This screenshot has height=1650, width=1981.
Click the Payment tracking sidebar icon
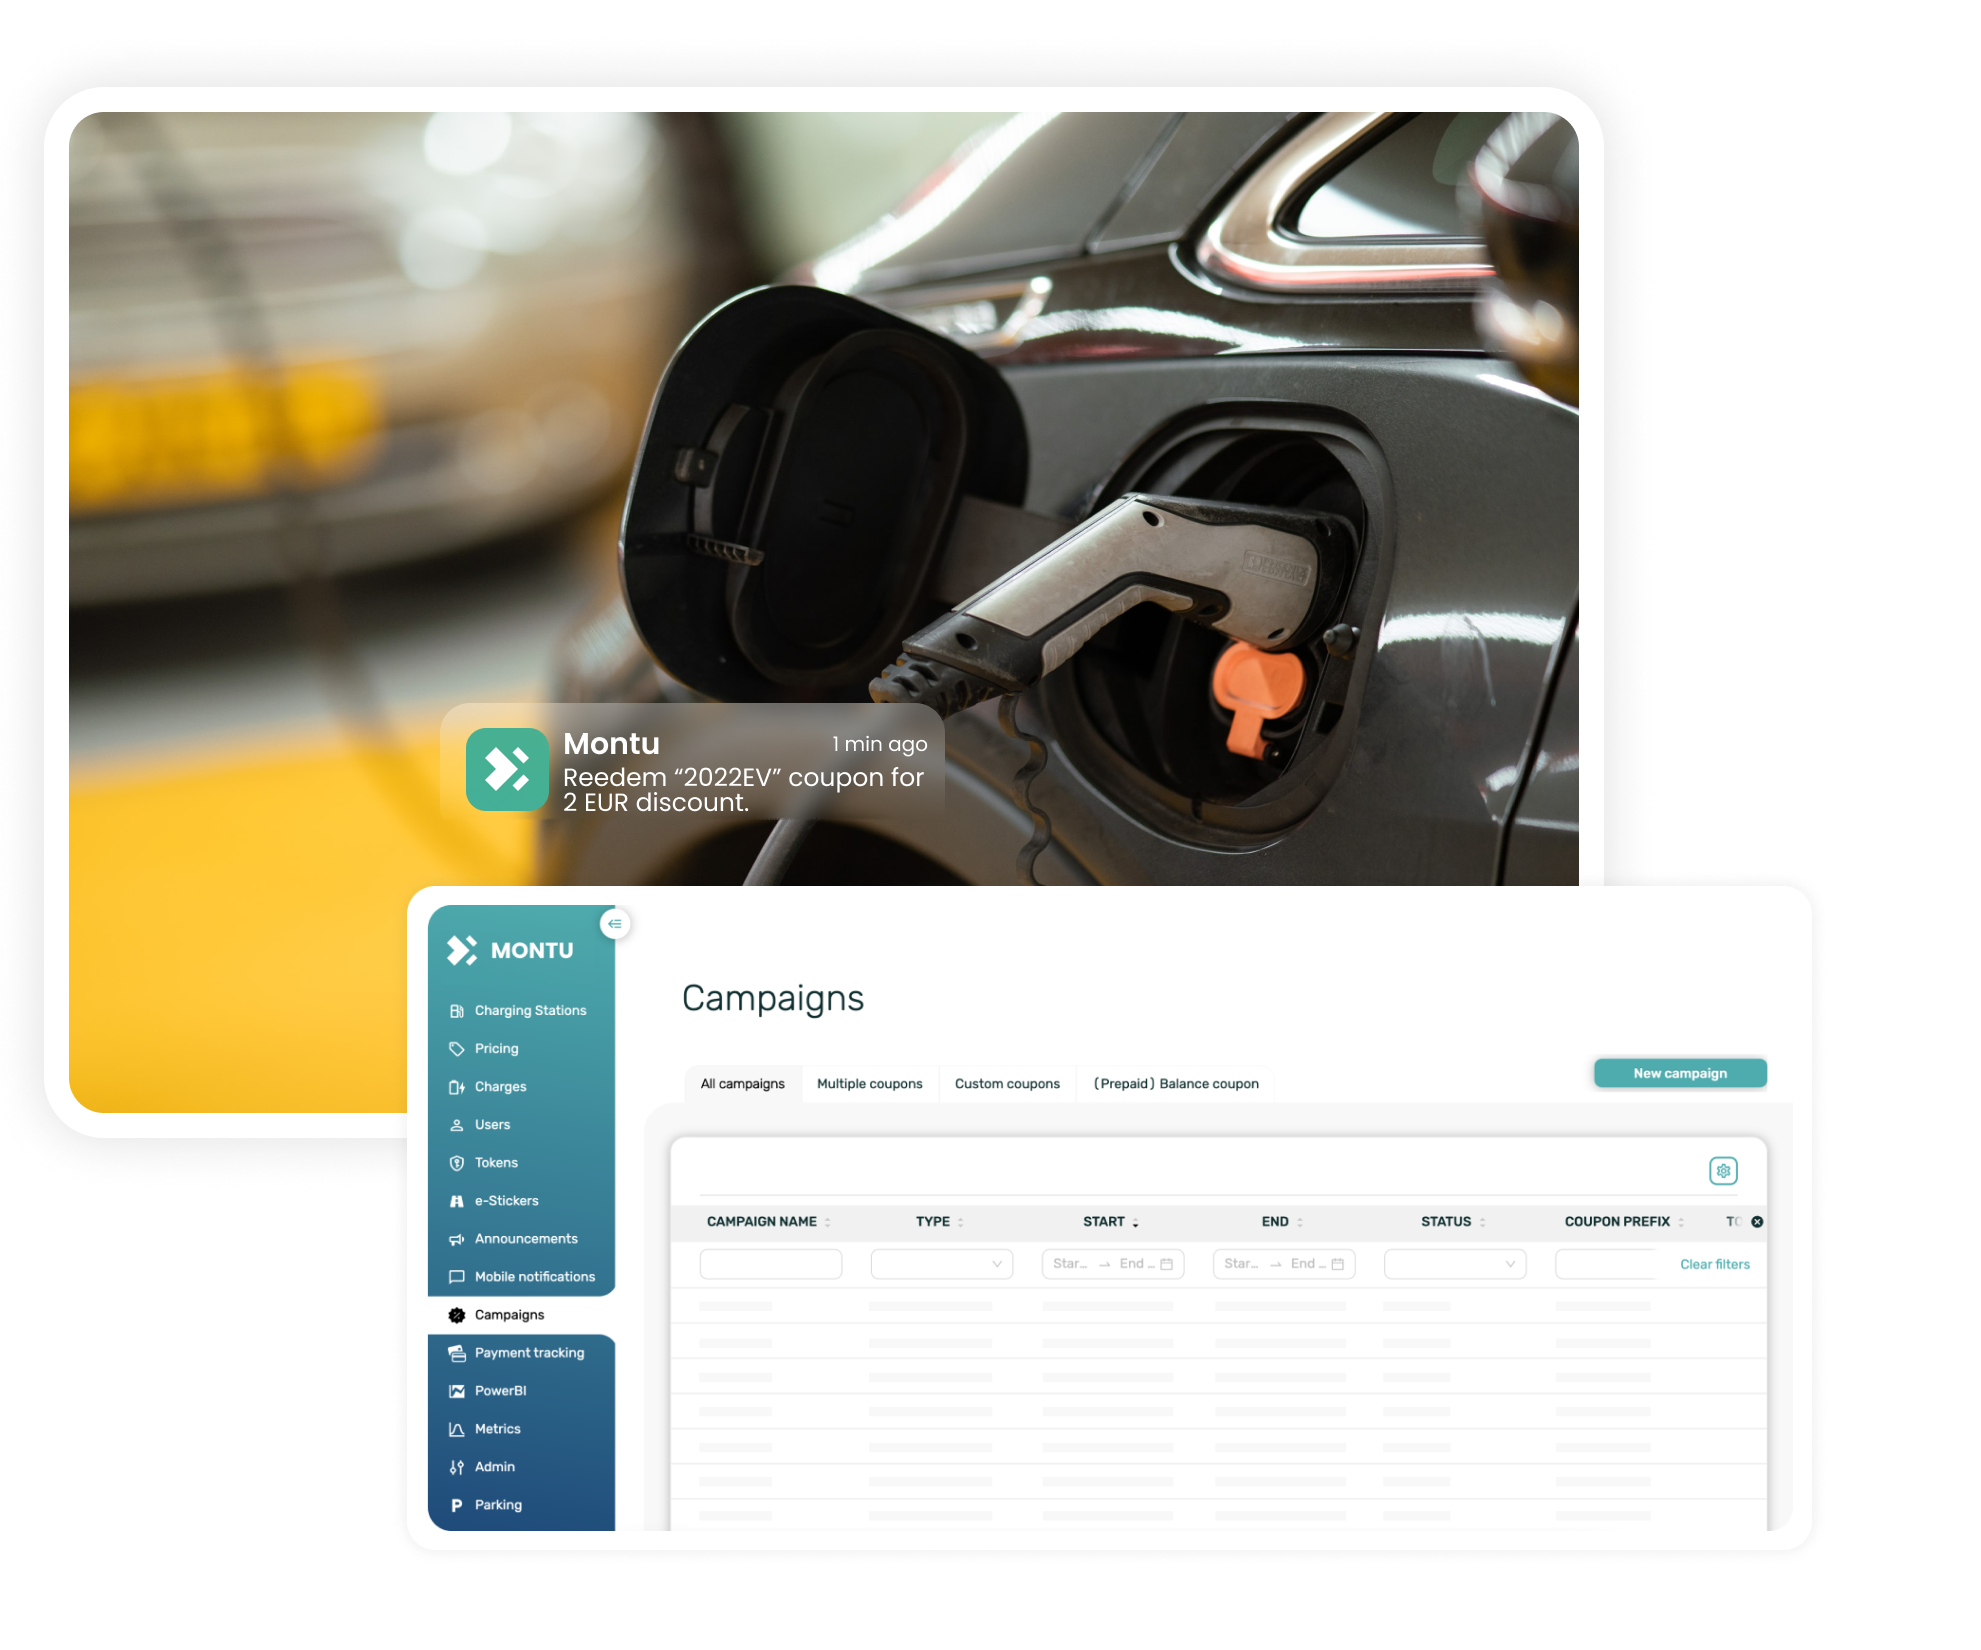tap(456, 1354)
